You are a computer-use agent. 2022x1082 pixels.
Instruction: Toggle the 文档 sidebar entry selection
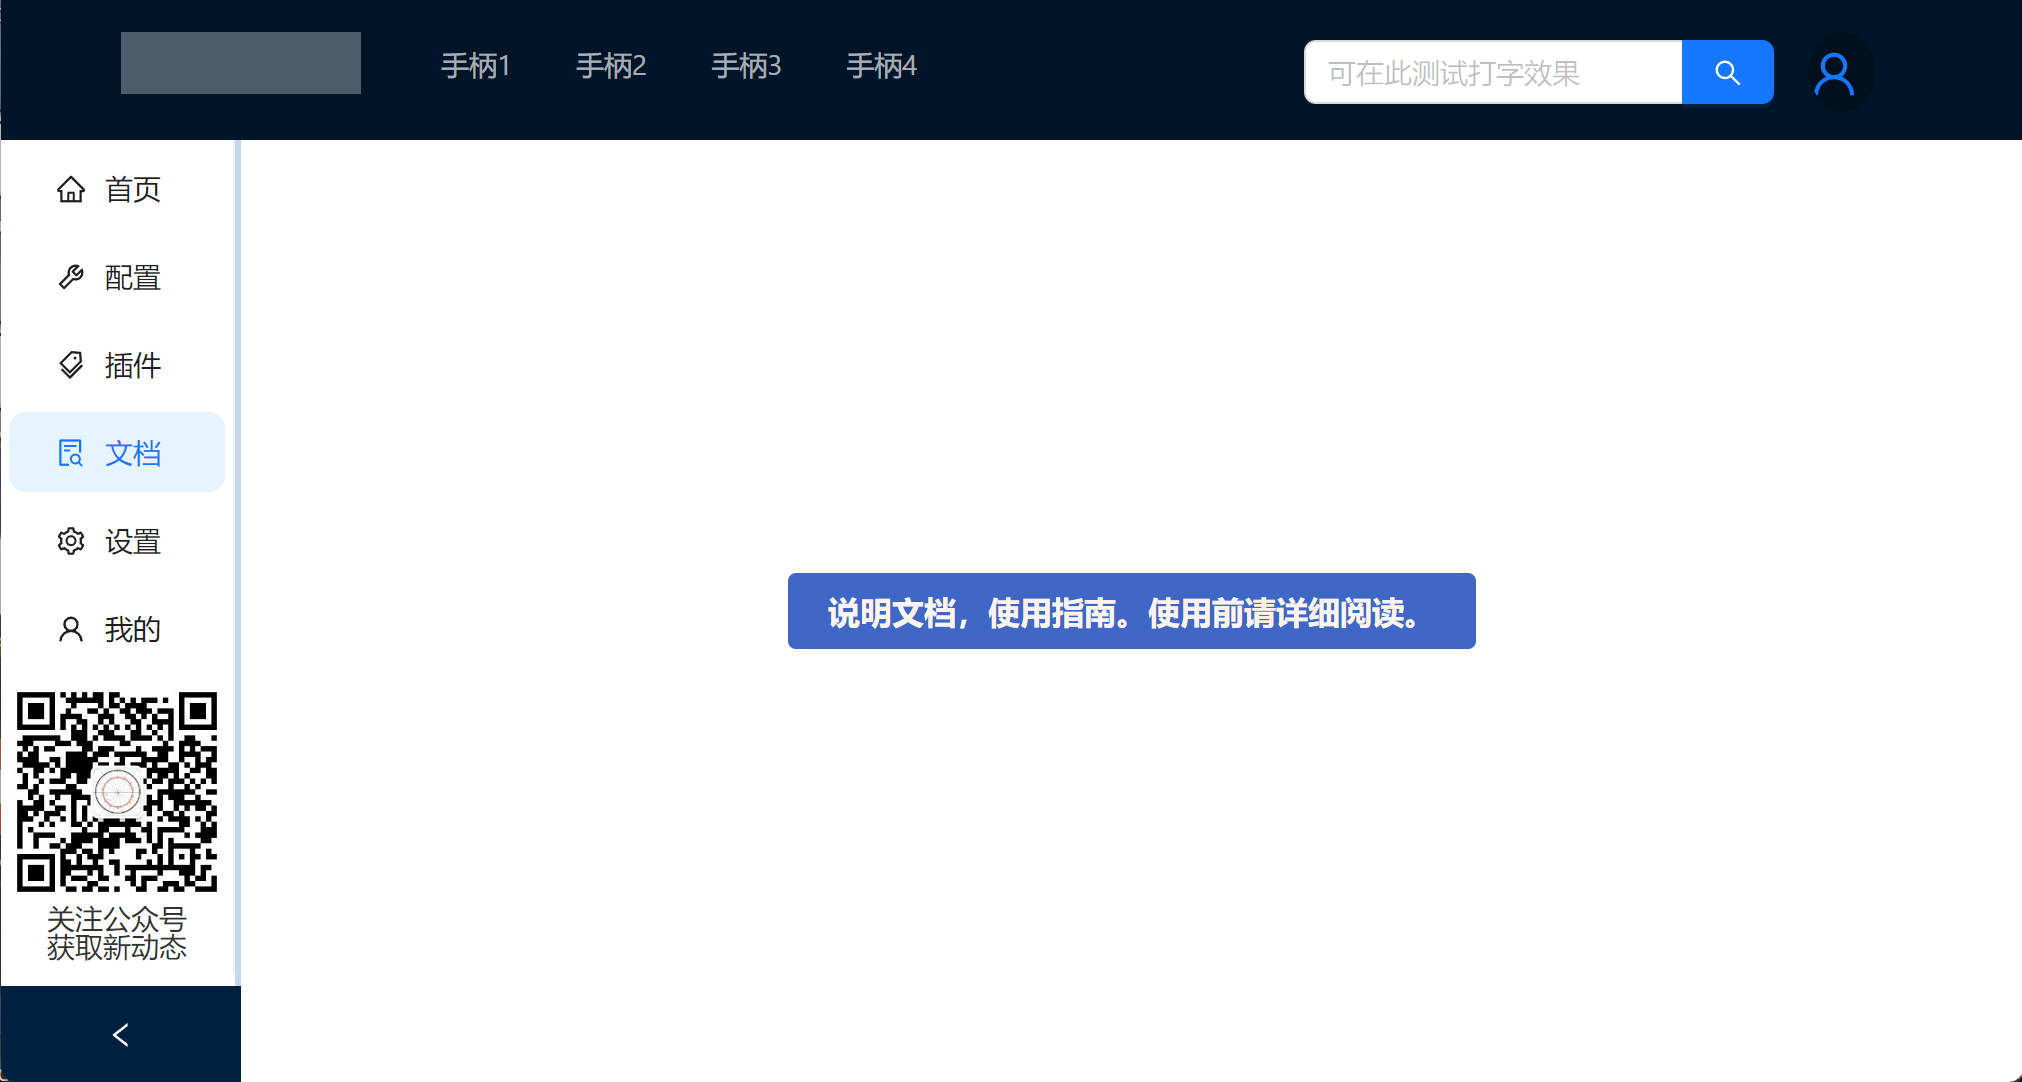coord(131,453)
